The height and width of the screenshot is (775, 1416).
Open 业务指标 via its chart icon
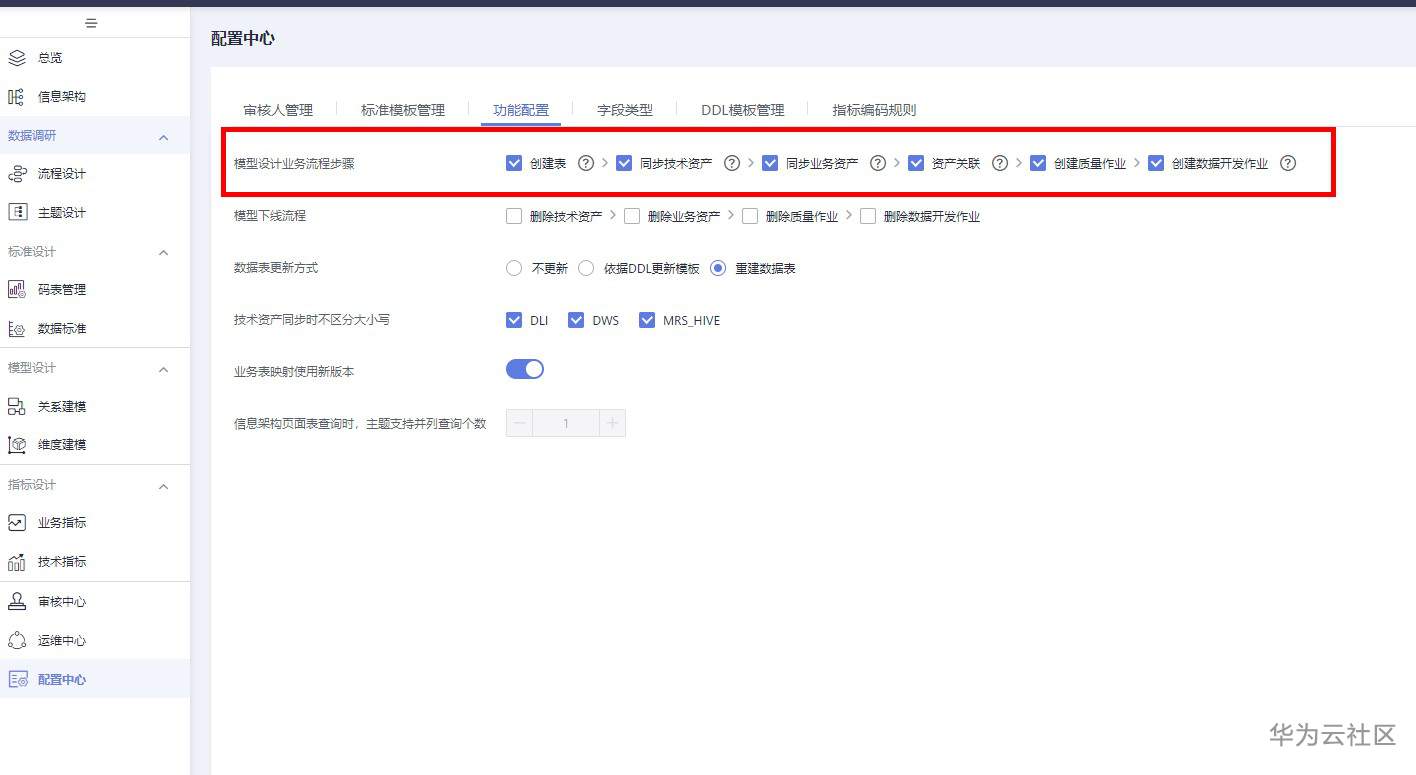(x=16, y=523)
